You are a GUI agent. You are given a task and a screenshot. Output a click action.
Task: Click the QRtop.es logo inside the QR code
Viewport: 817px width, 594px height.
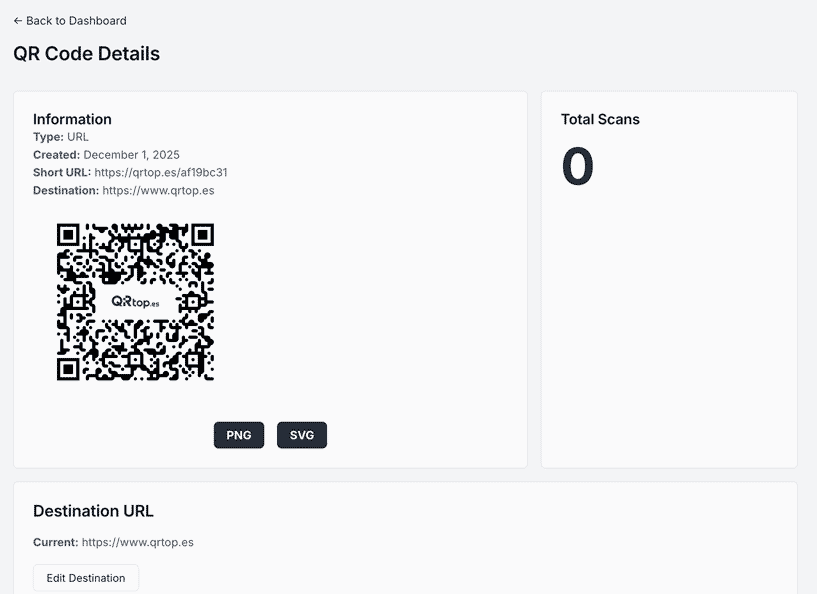pyautogui.click(x=135, y=301)
